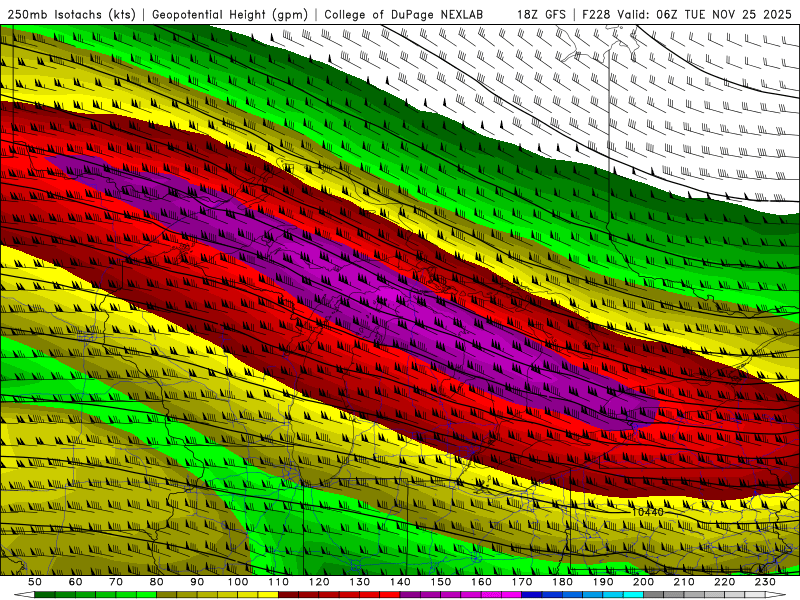
Task: Click the '120' value on the color scale
Action: (x=319, y=582)
